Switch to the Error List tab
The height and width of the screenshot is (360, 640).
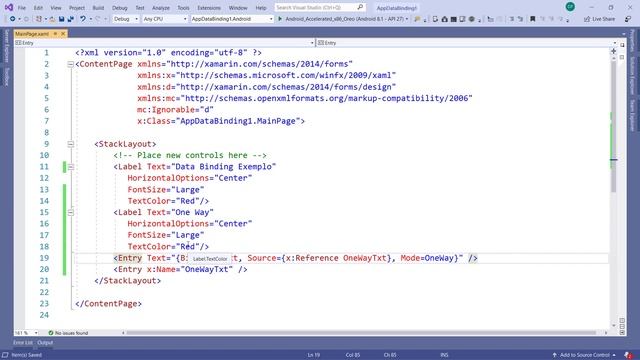(23, 343)
